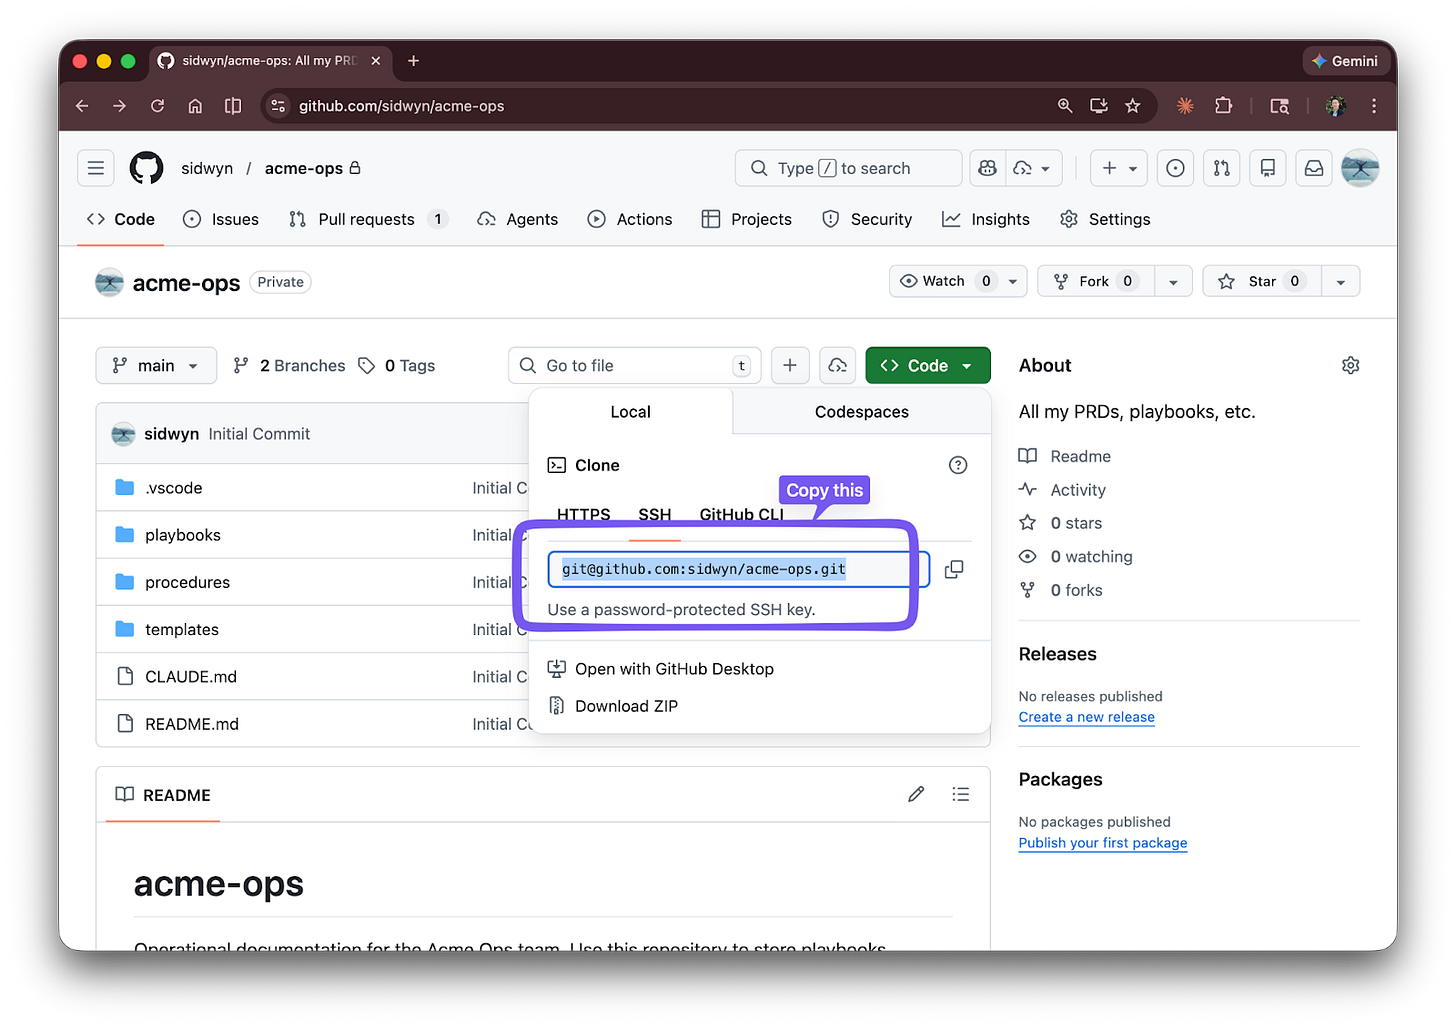Open the repository Settings tab
This screenshot has height=1028, width=1456.
[1105, 219]
